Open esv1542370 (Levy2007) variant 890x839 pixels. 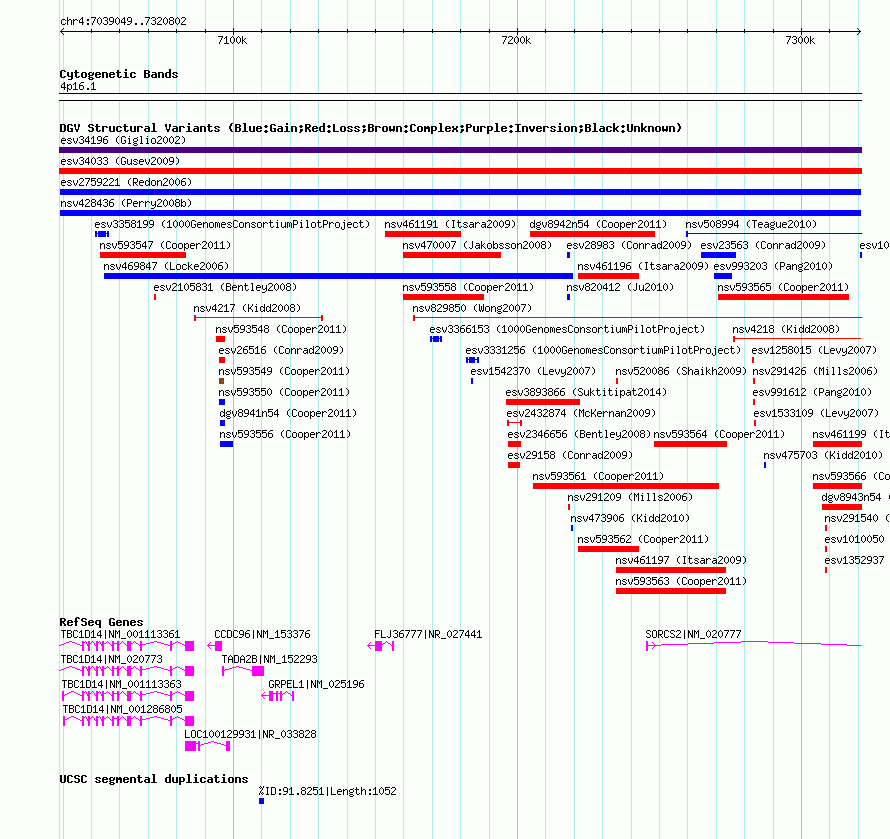(472, 381)
